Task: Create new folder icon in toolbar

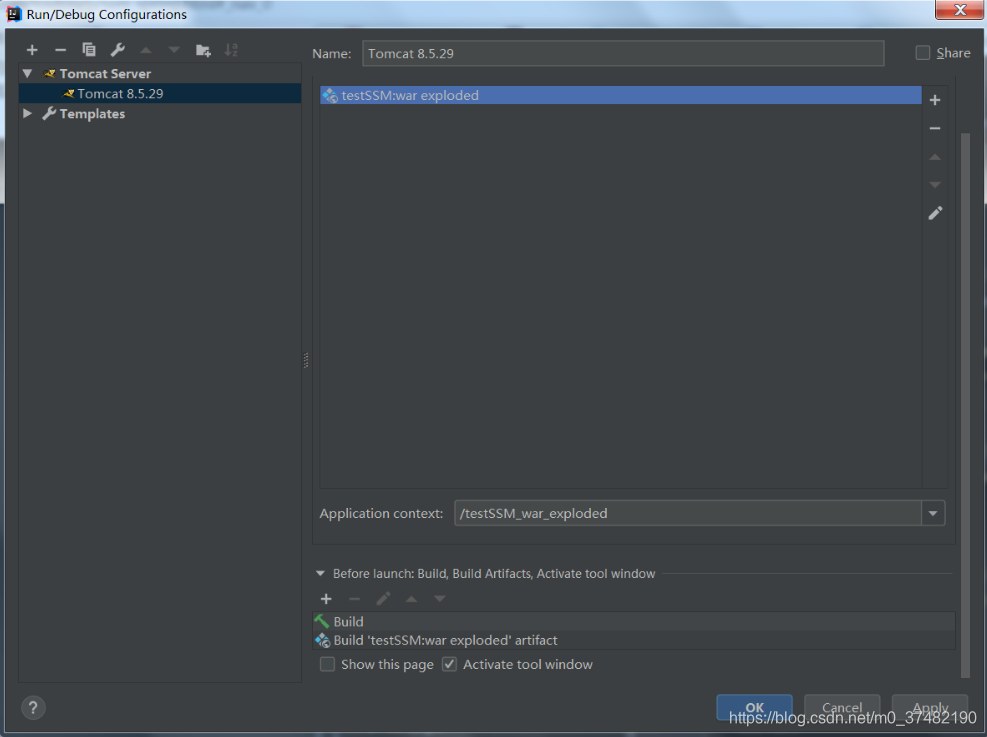Action: [x=203, y=50]
